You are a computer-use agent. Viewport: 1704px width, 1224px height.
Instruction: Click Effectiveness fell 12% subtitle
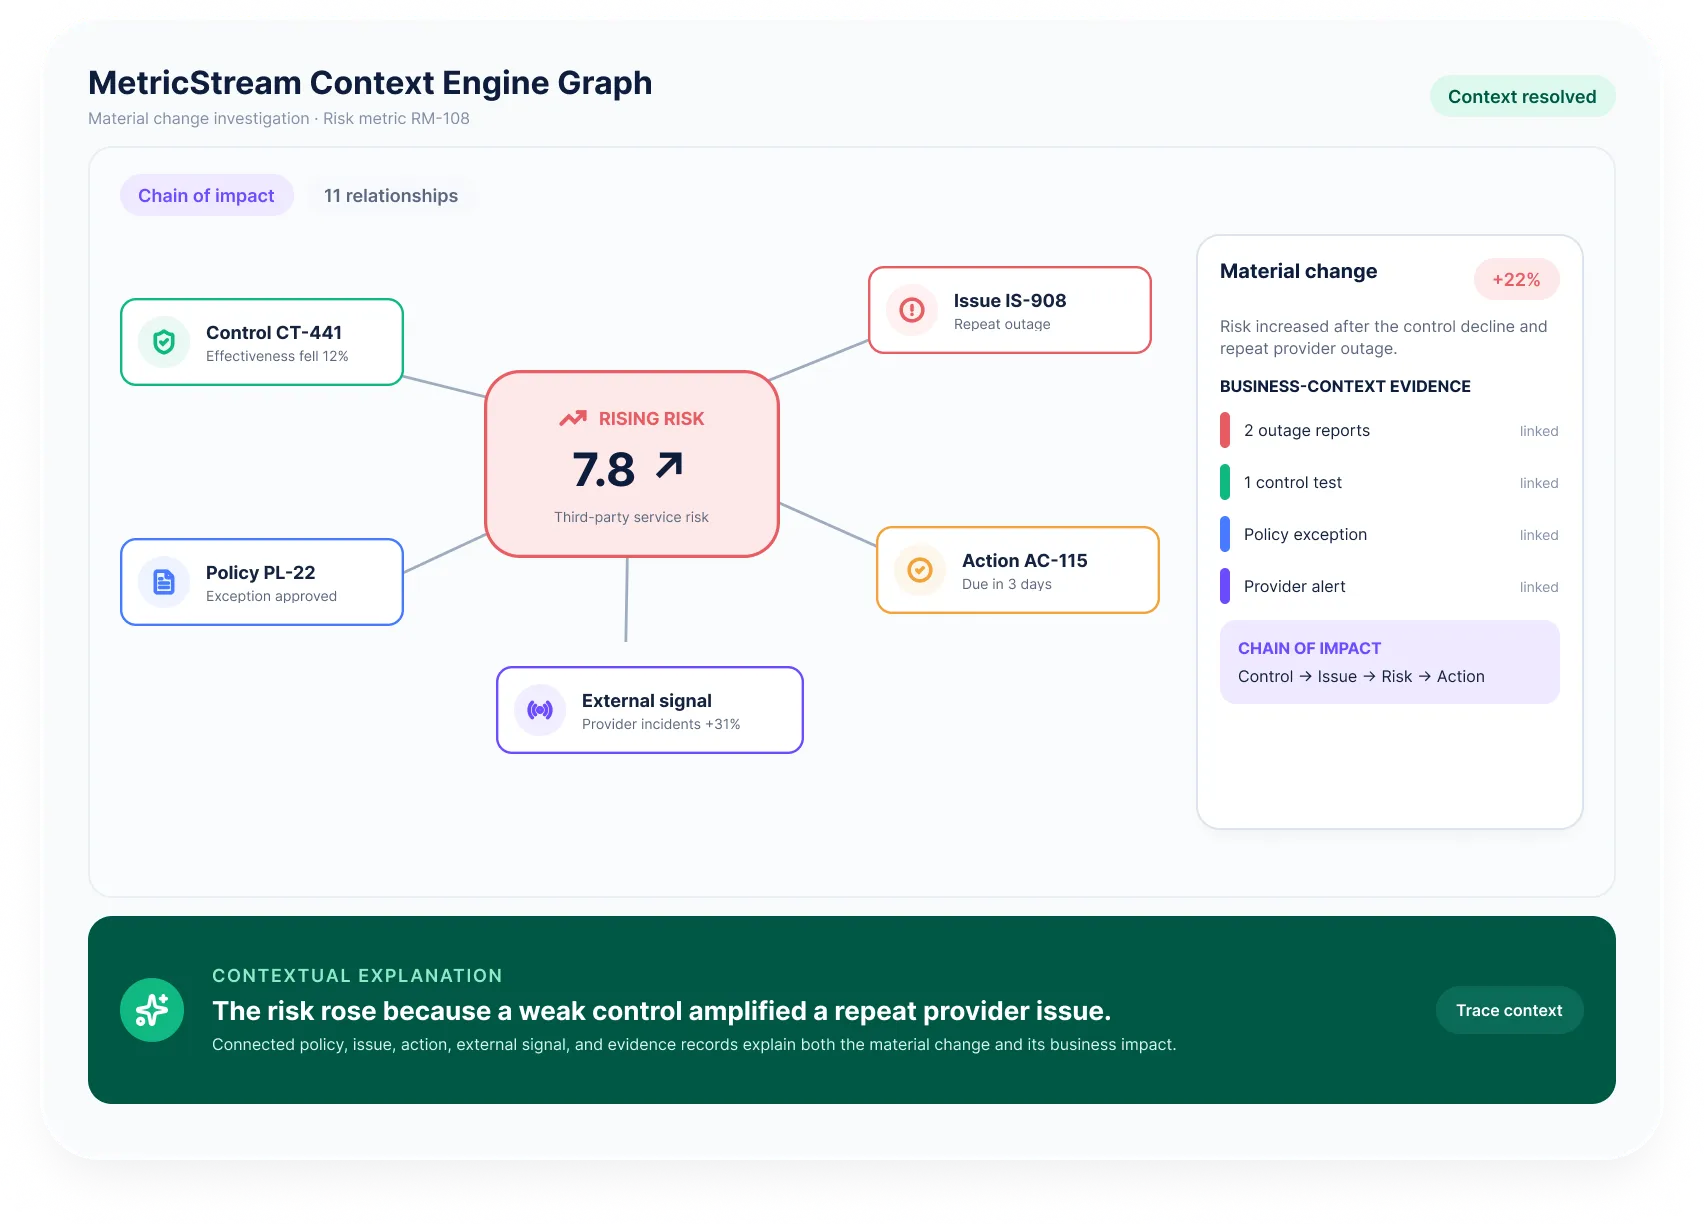[x=277, y=356]
